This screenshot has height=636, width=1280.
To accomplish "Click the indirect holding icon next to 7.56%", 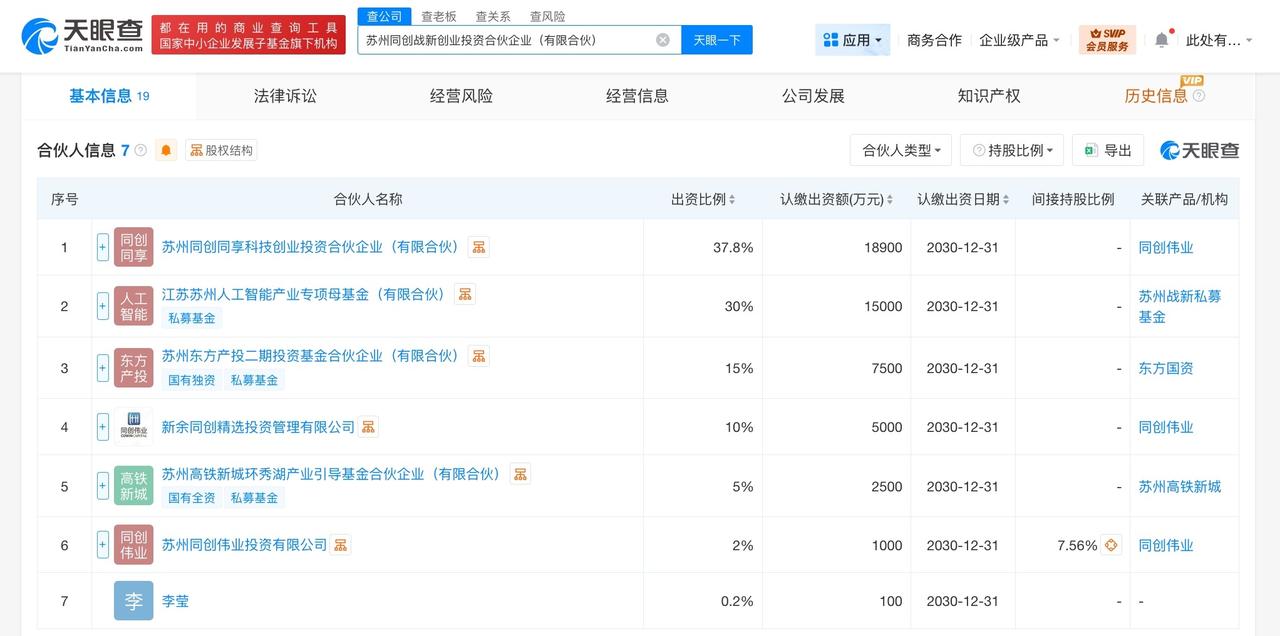I will click(1112, 545).
